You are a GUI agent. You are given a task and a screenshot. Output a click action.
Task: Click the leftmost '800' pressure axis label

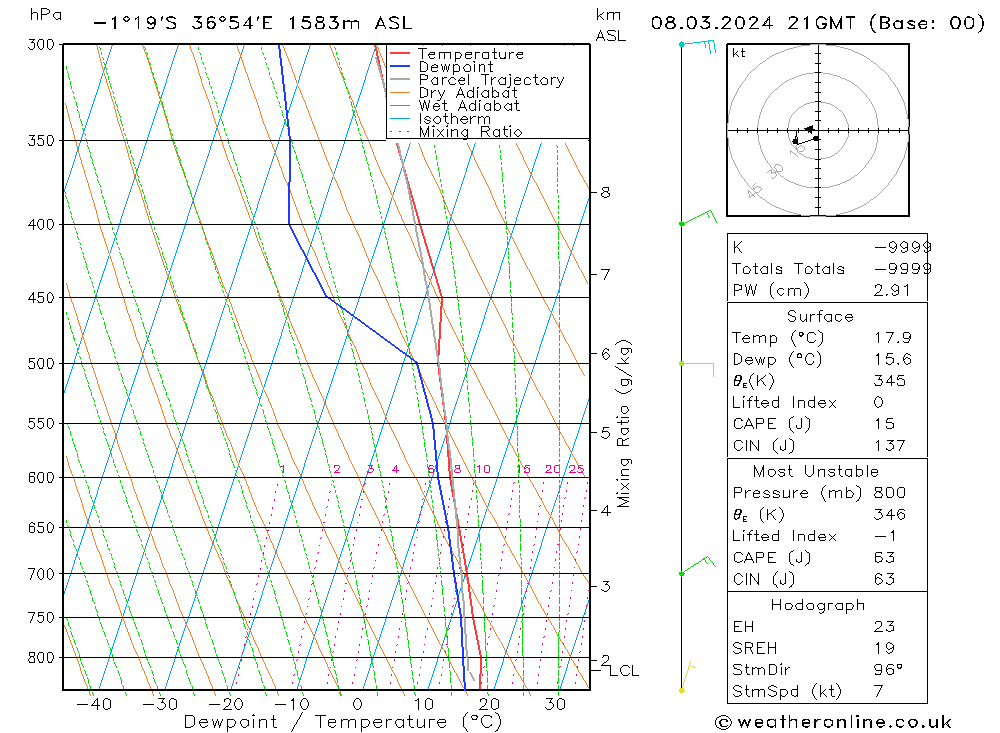tap(41, 658)
